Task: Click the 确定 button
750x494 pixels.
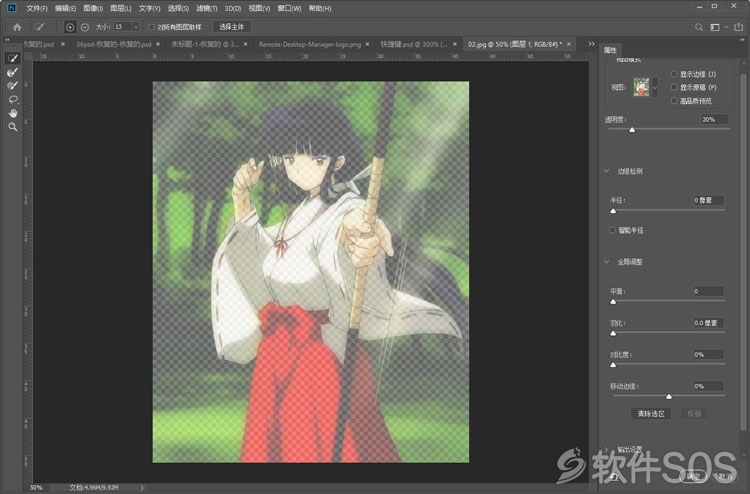Action: [x=693, y=476]
